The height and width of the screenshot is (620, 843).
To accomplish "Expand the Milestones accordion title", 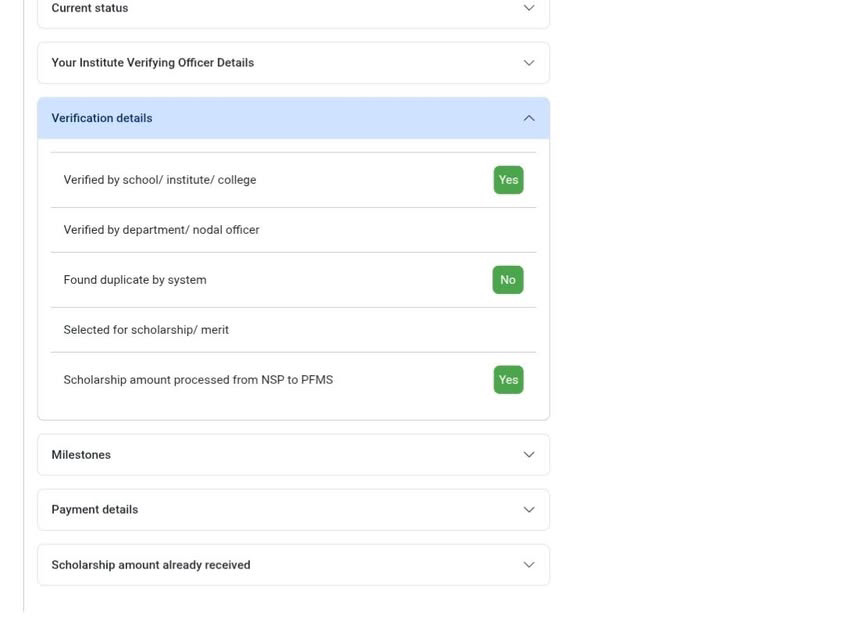I will click(81, 455).
